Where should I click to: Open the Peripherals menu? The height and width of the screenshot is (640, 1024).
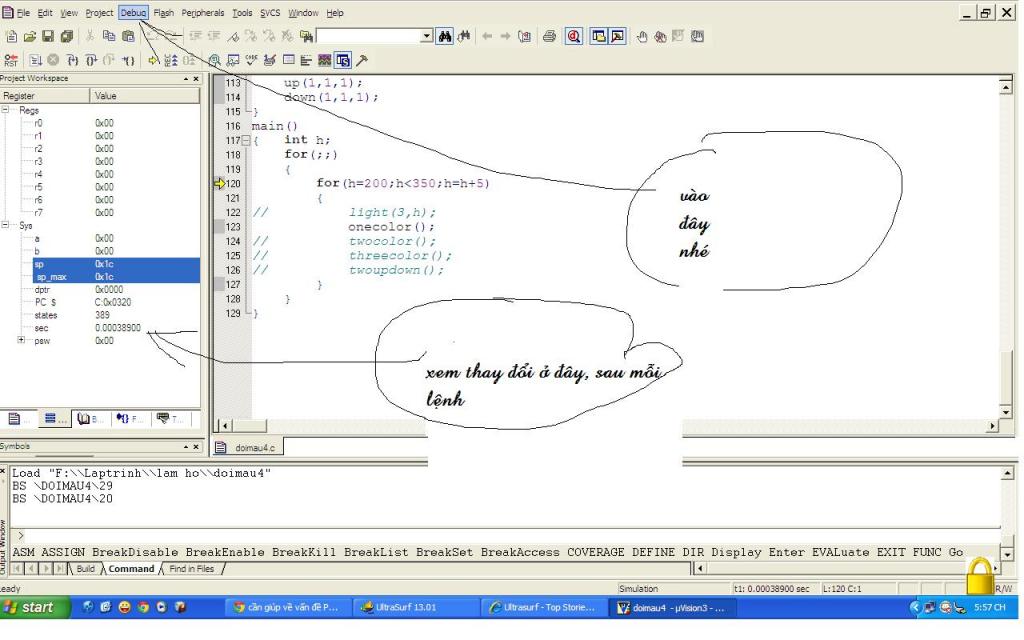203,13
